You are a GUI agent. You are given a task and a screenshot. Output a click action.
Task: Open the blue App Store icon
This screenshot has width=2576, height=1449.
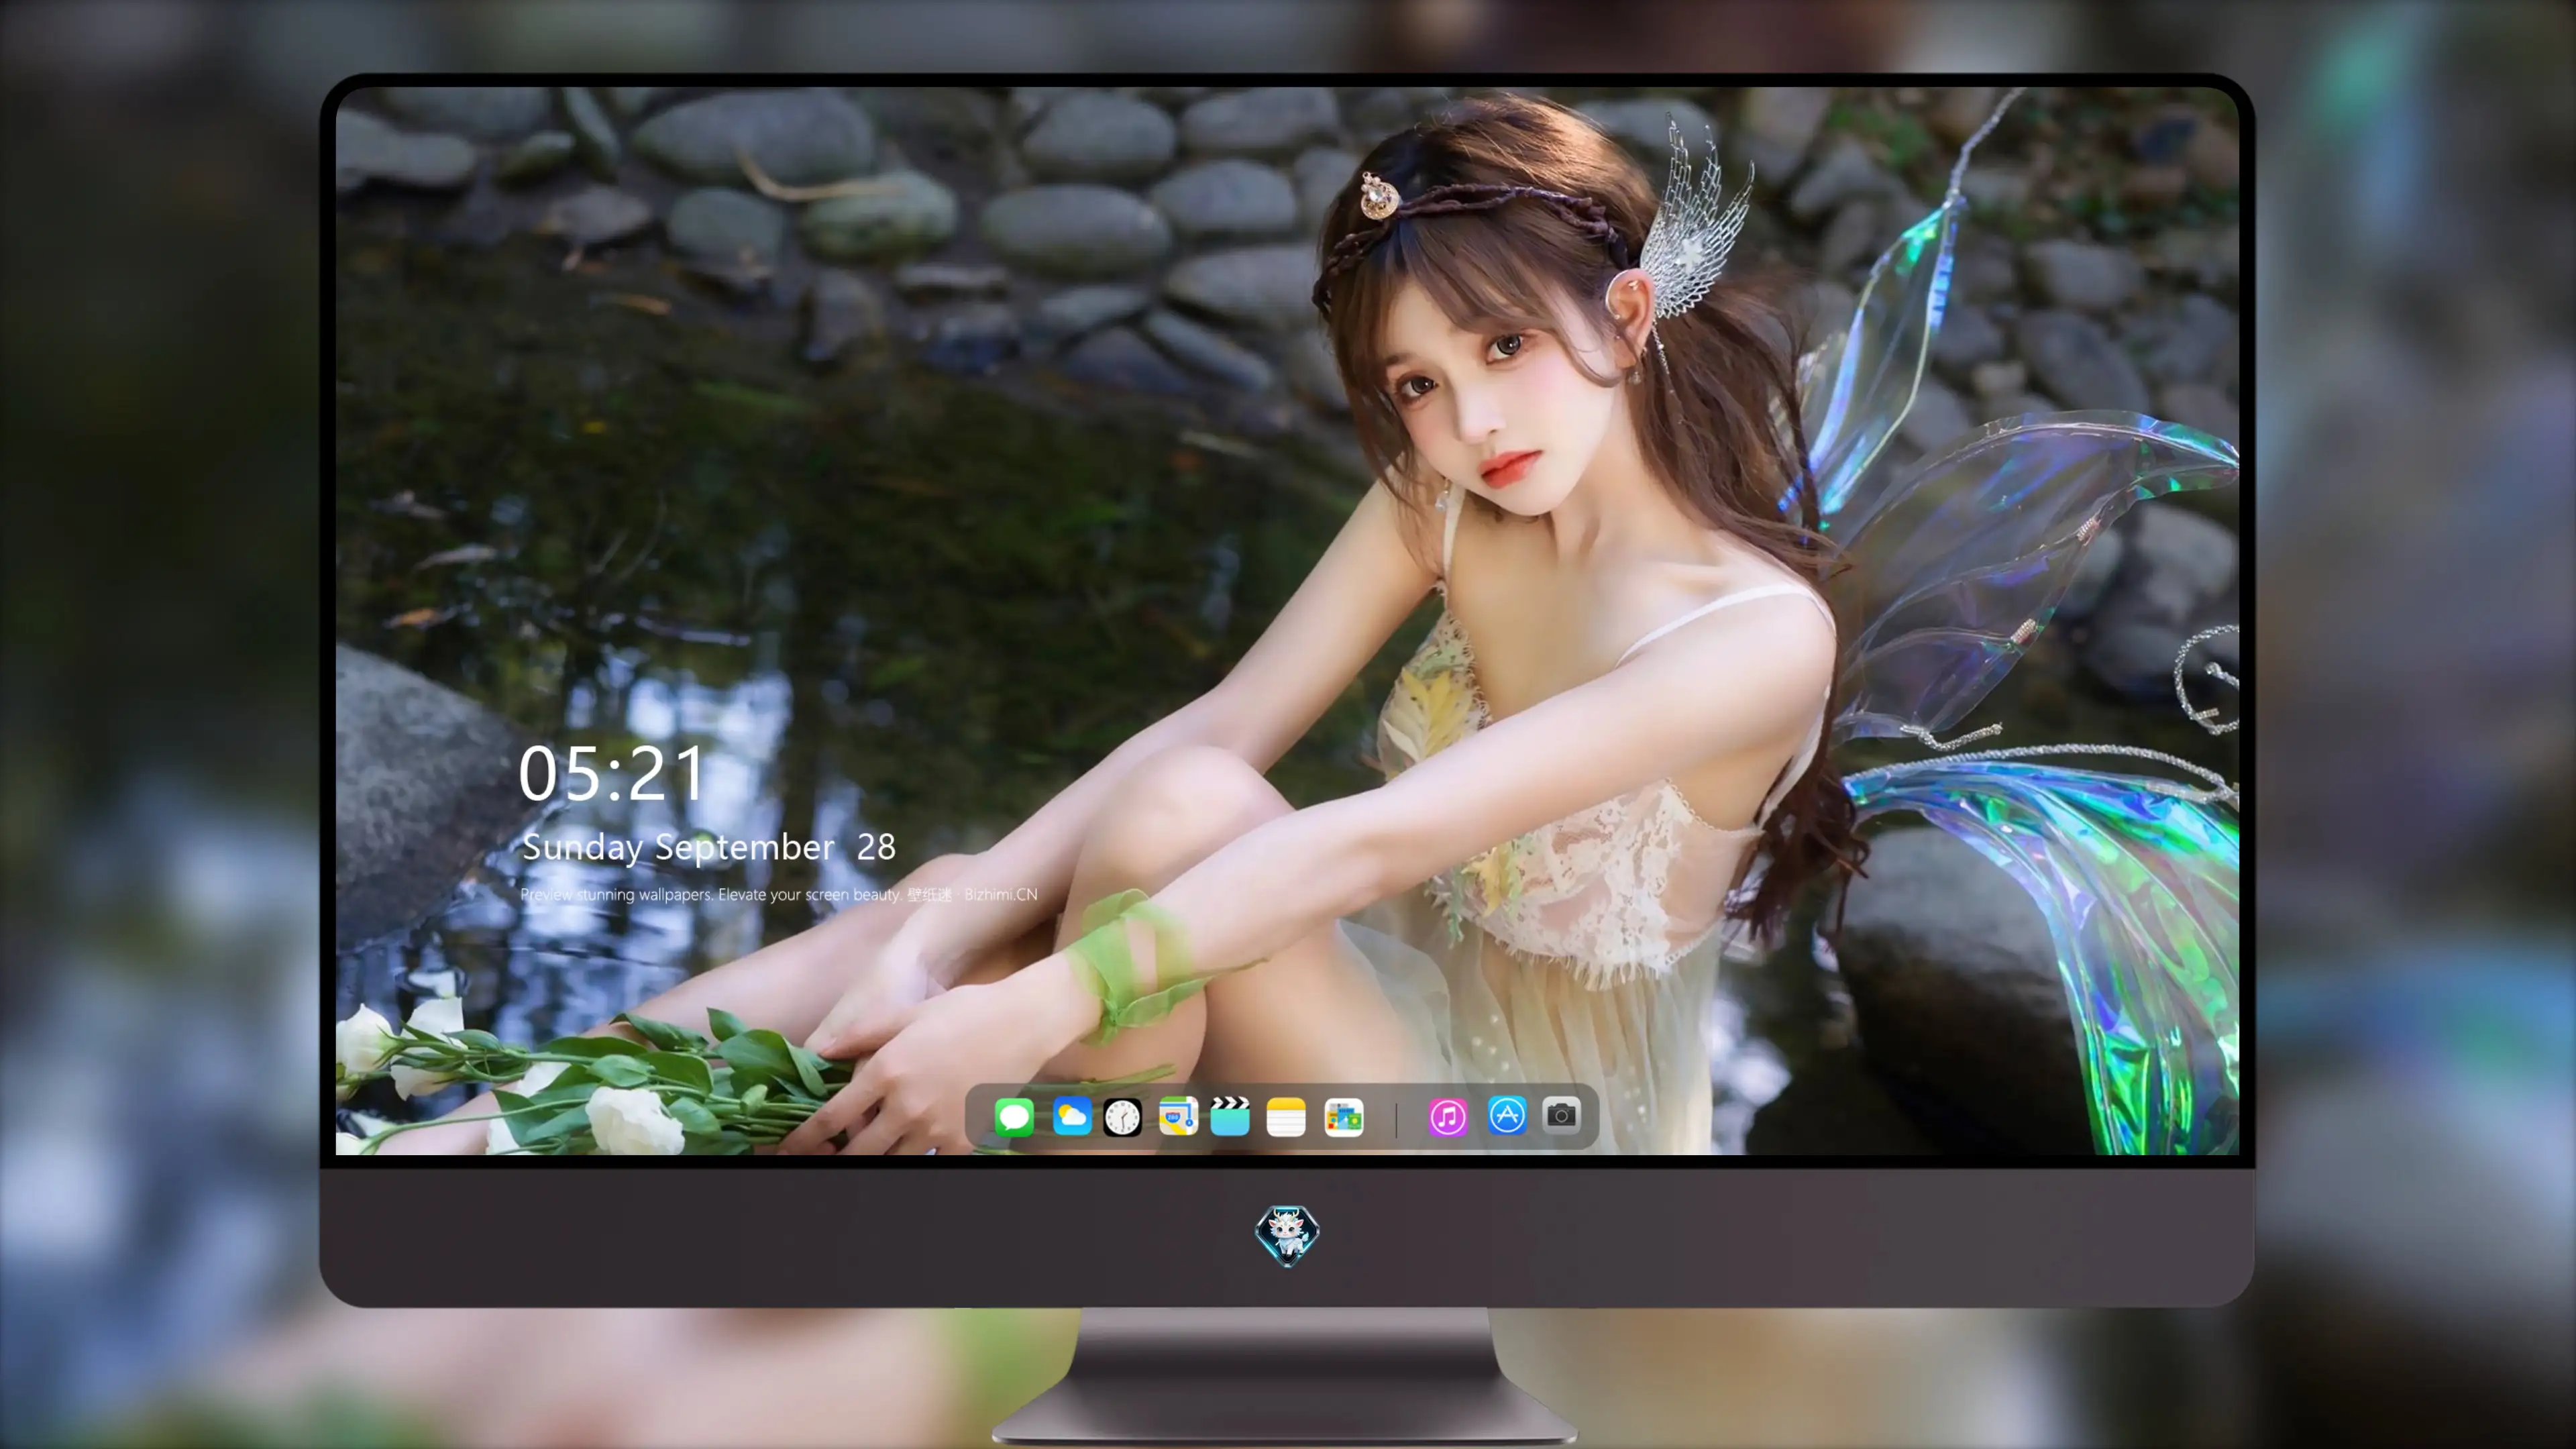(1507, 1115)
